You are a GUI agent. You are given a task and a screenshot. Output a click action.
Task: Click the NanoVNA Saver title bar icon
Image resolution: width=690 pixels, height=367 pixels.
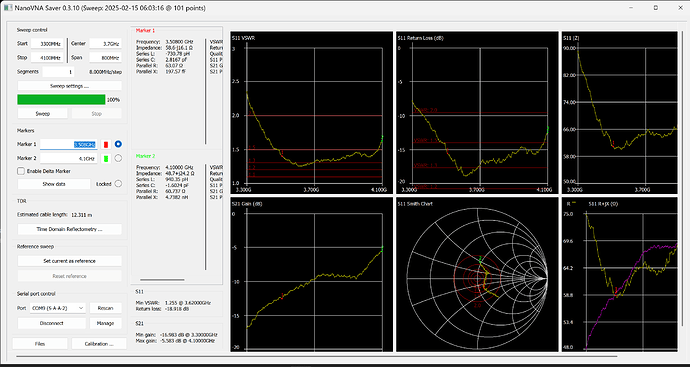tap(7, 8)
